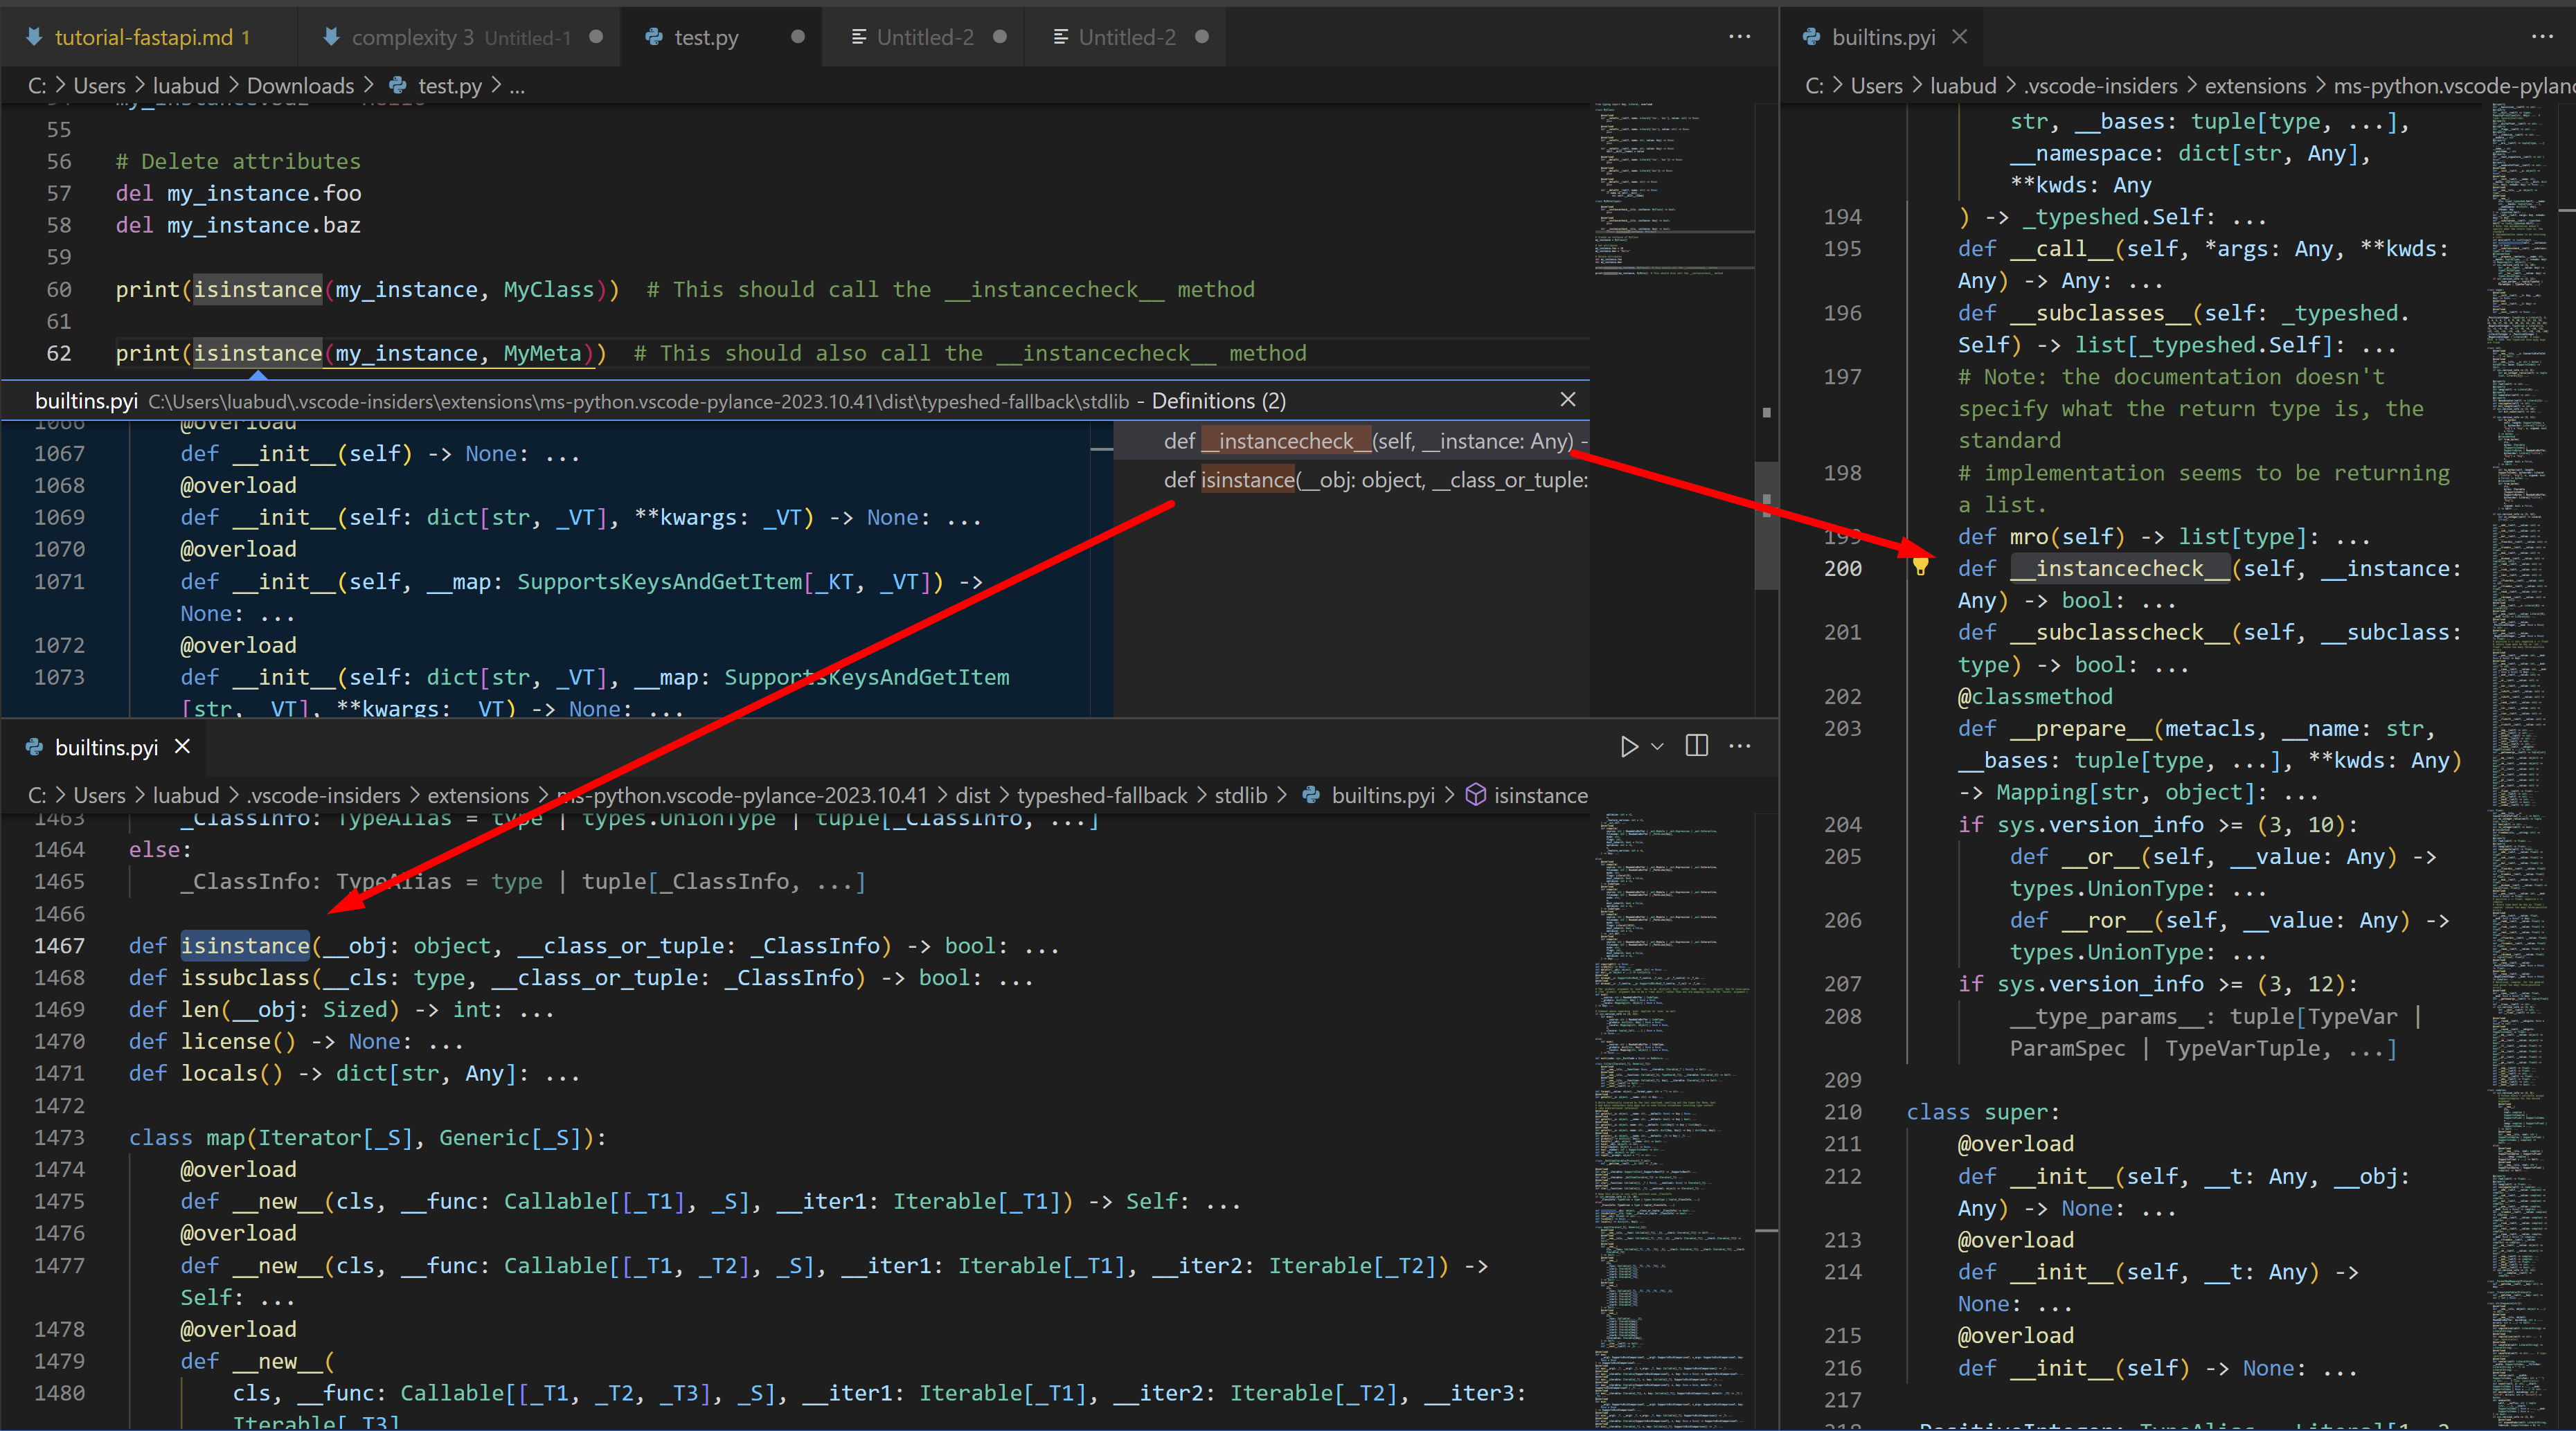Click unsaved dot on test.py tab
This screenshot has height=1431, width=2576.
(798, 37)
